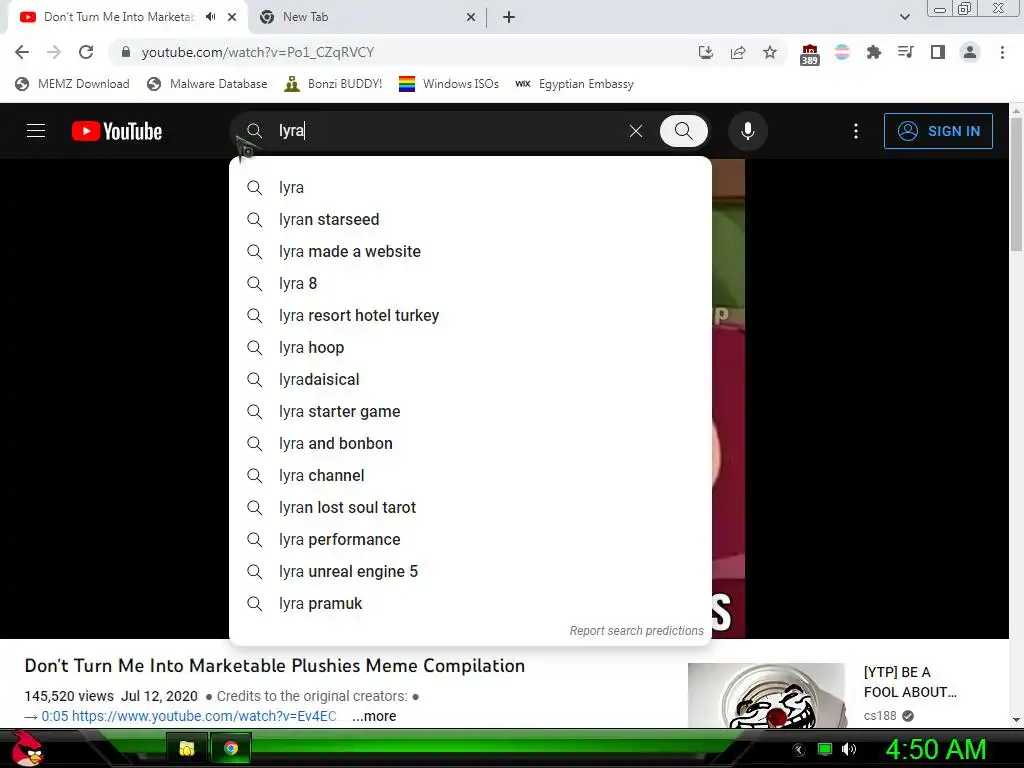Choose 'lyra and bonbon' suggestion

(x=470, y=443)
